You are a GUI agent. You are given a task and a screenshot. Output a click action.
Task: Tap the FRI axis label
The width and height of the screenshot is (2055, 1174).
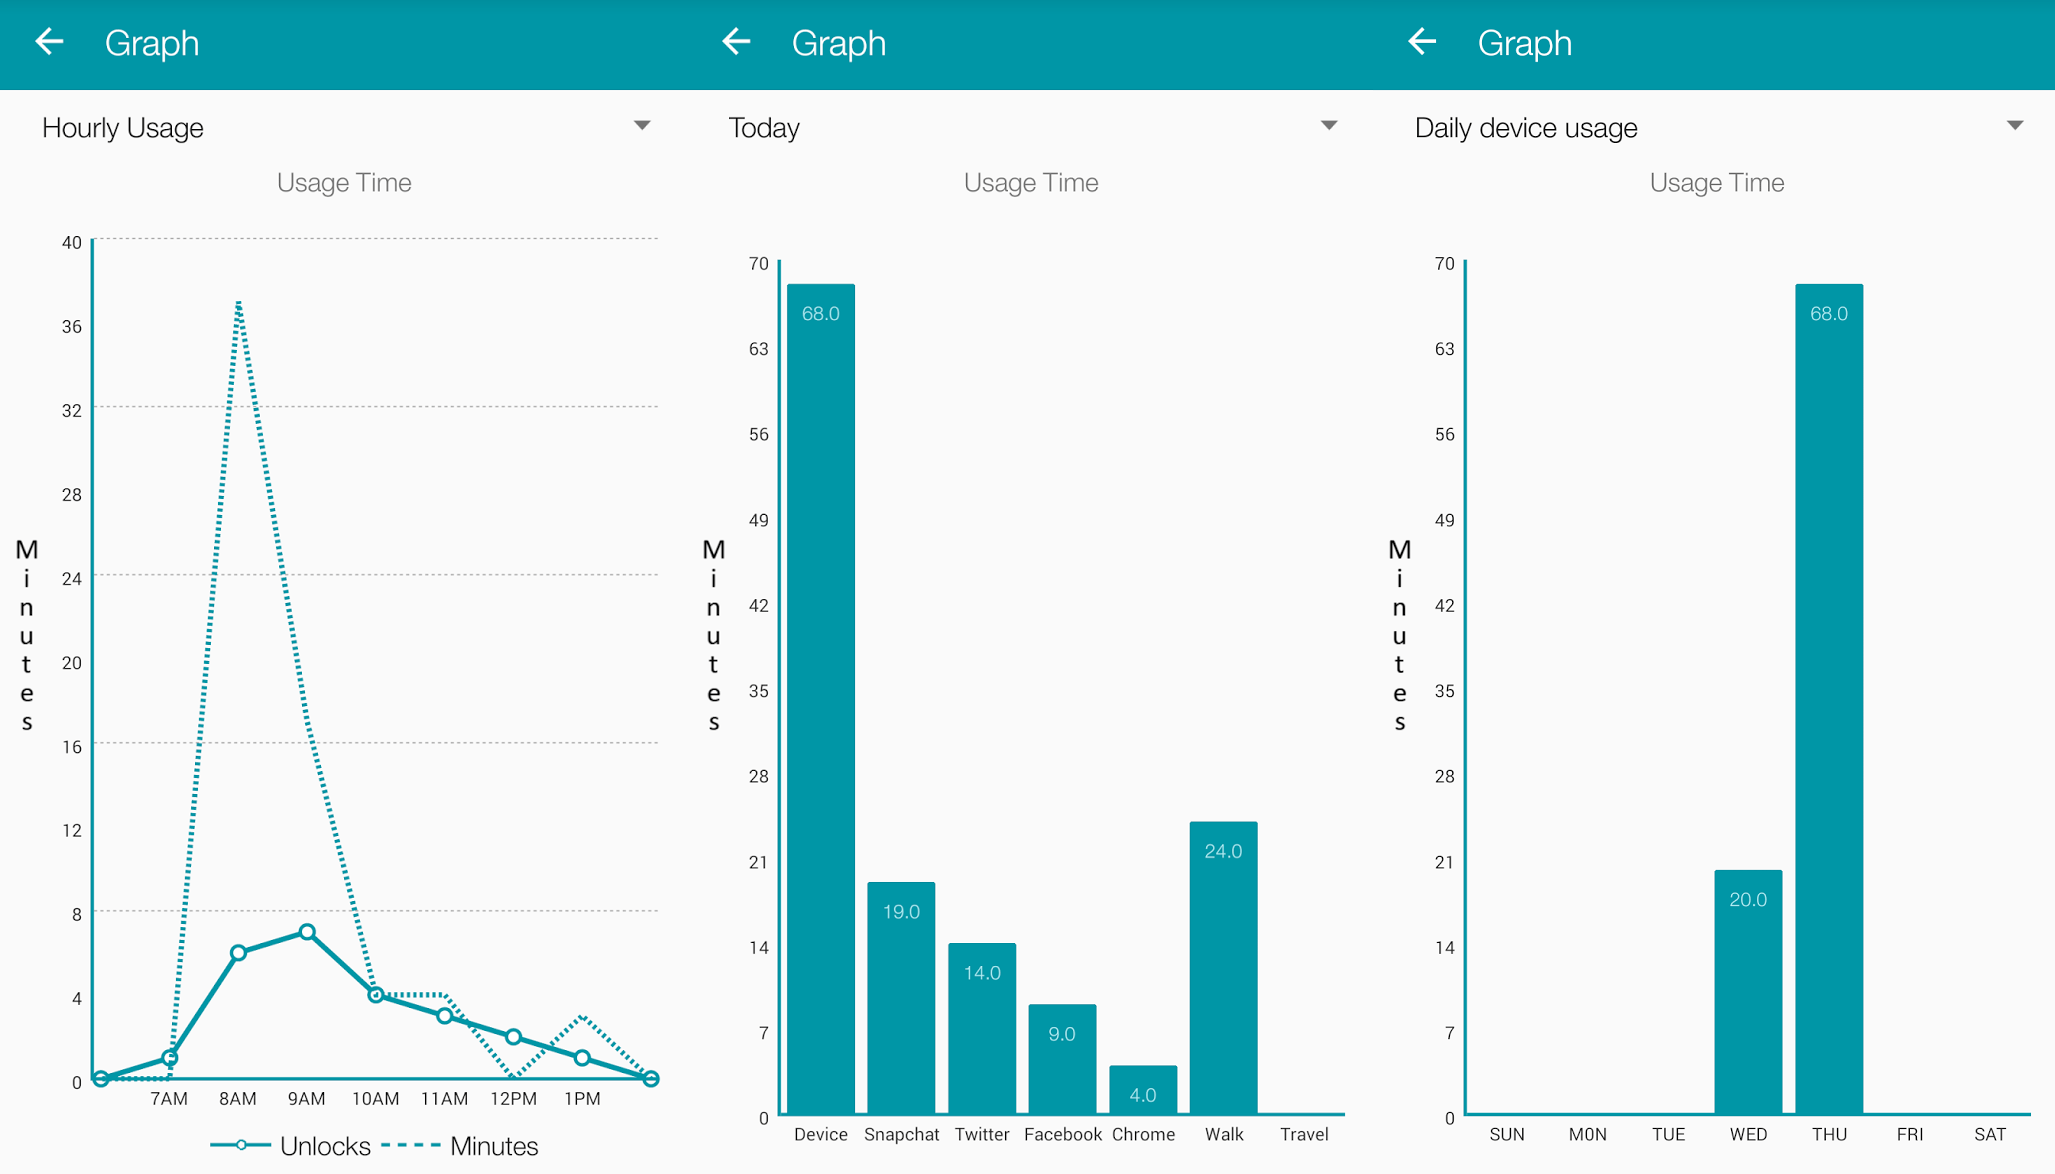pyautogui.click(x=1910, y=1134)
